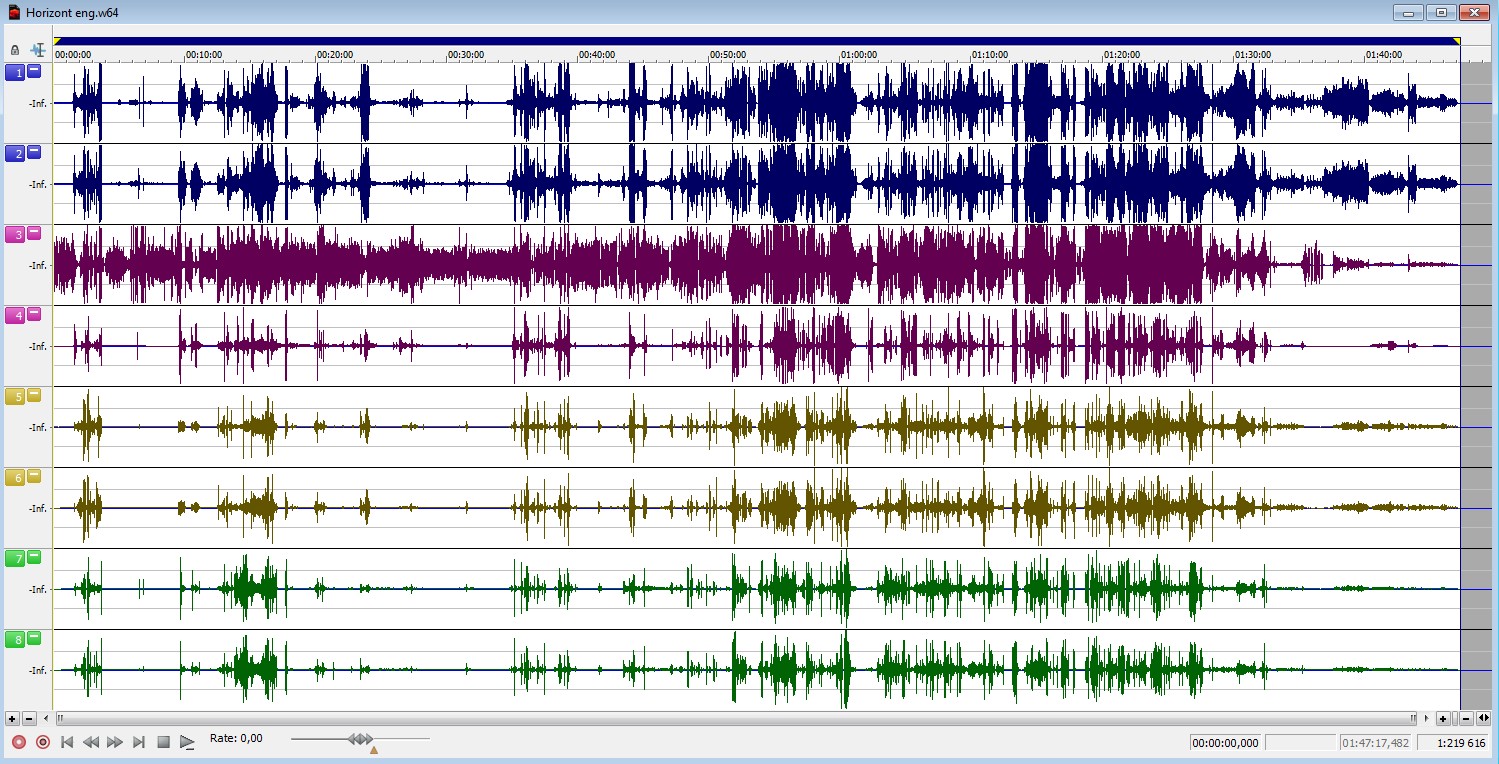
Task: Toggle channel 7 number button
Action: click(14, 558)
